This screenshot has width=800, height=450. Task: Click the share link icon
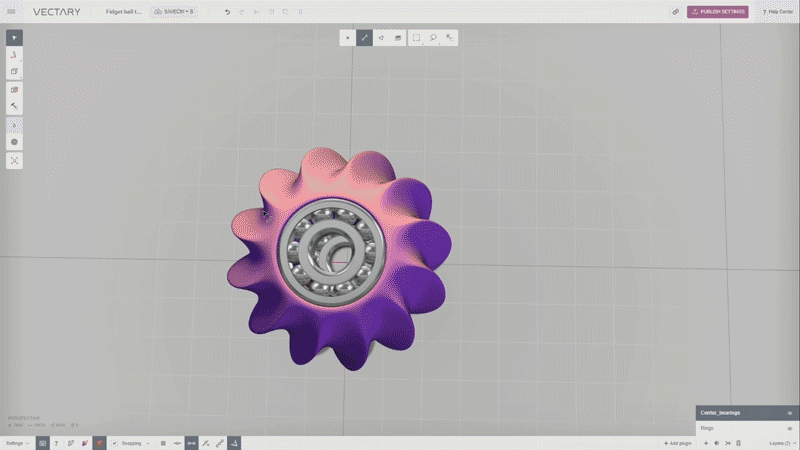[675, 12]
